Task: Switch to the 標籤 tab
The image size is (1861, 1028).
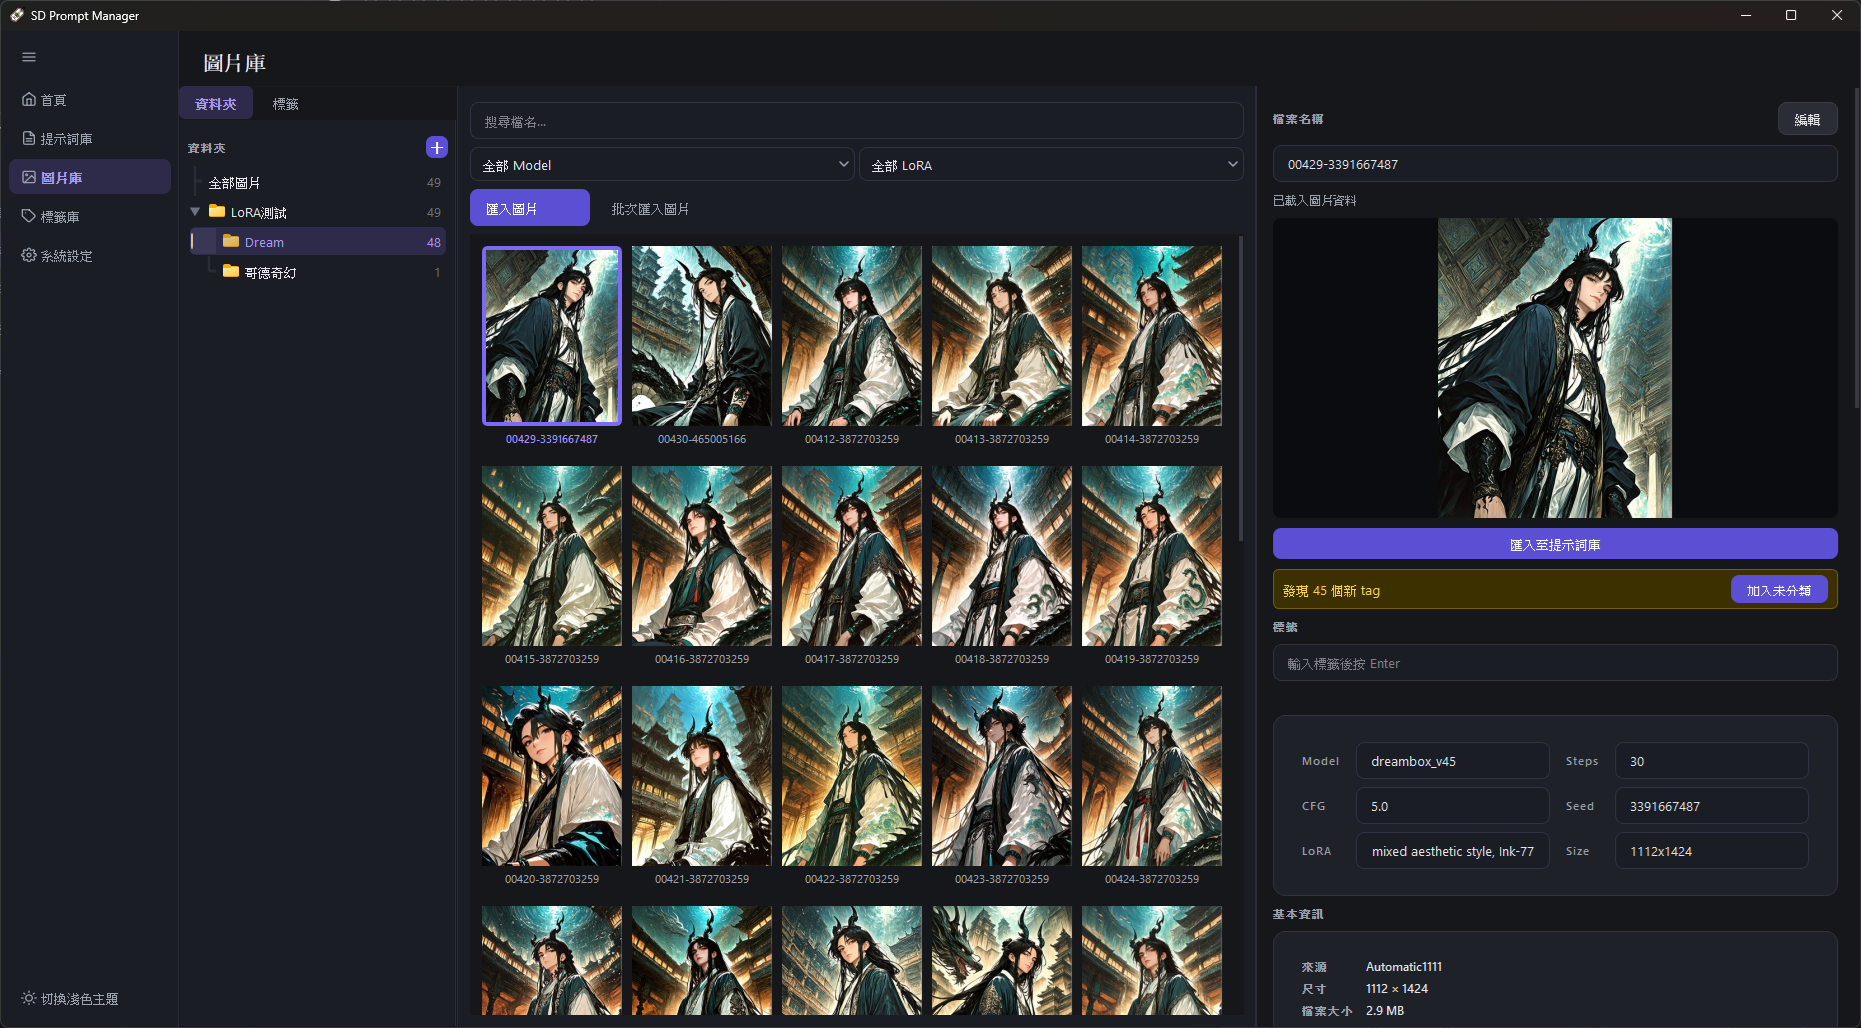Action: point(285,104)
